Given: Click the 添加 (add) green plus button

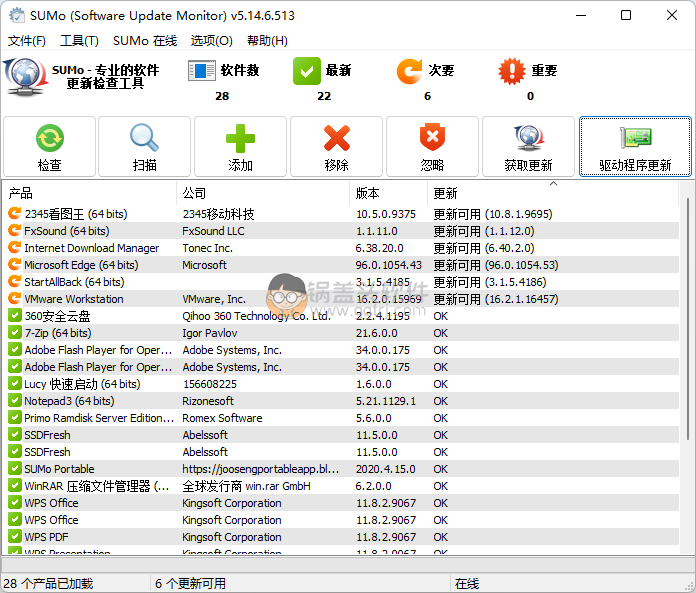Looking at the screenshot, I should (x=240, y=146).
